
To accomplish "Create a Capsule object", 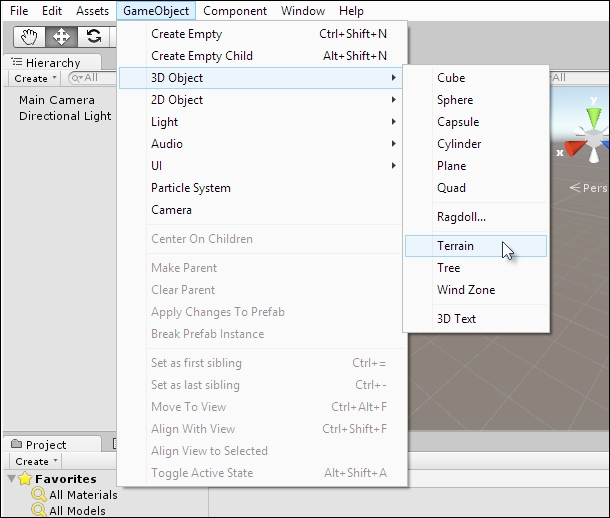I will 476,122.
